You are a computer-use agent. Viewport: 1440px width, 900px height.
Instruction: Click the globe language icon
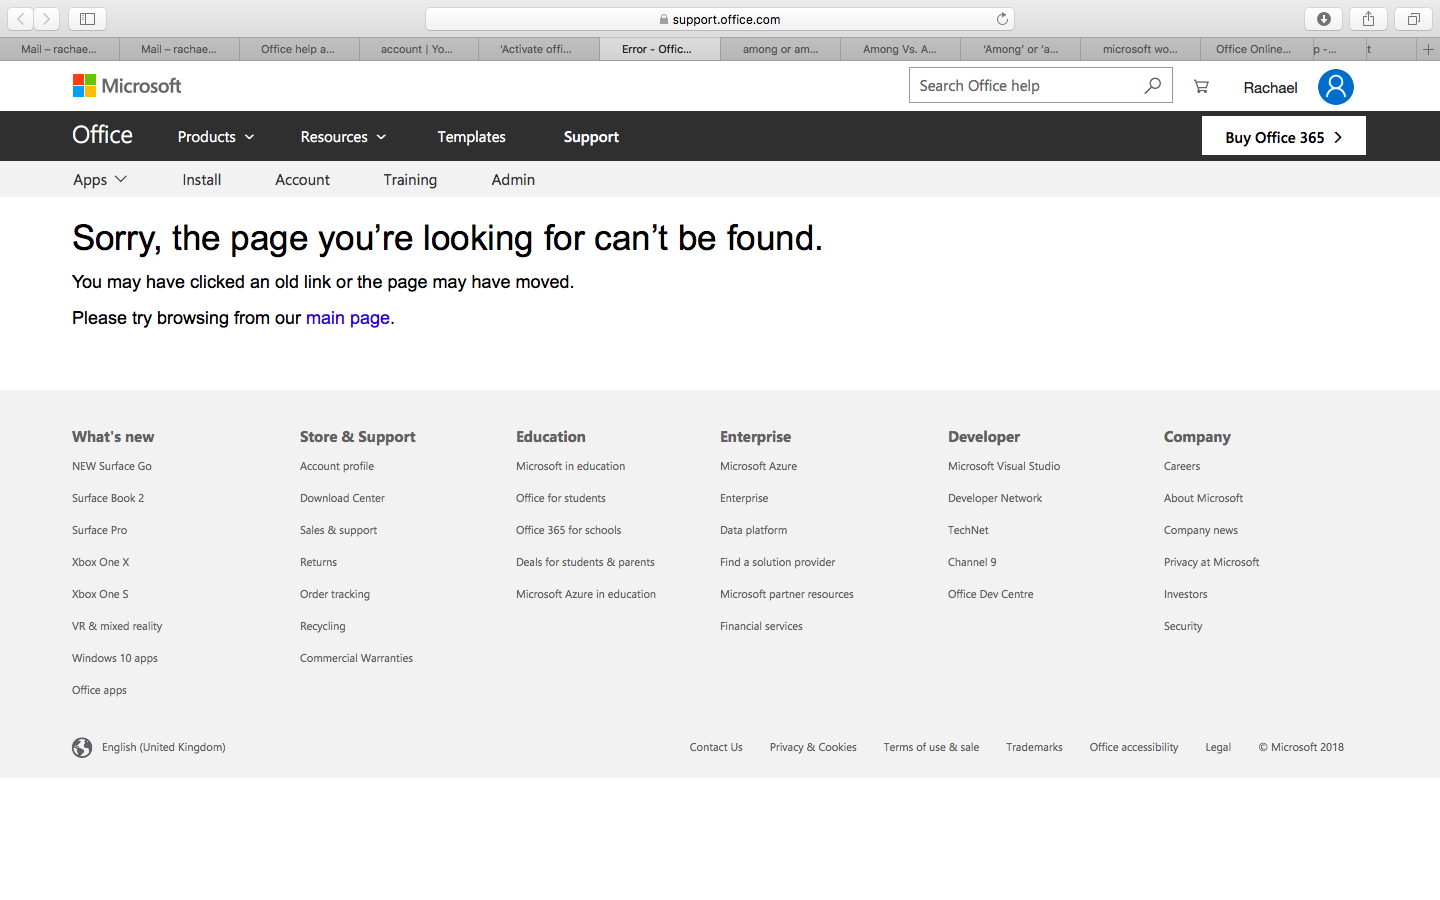click(x=82, y=747)
